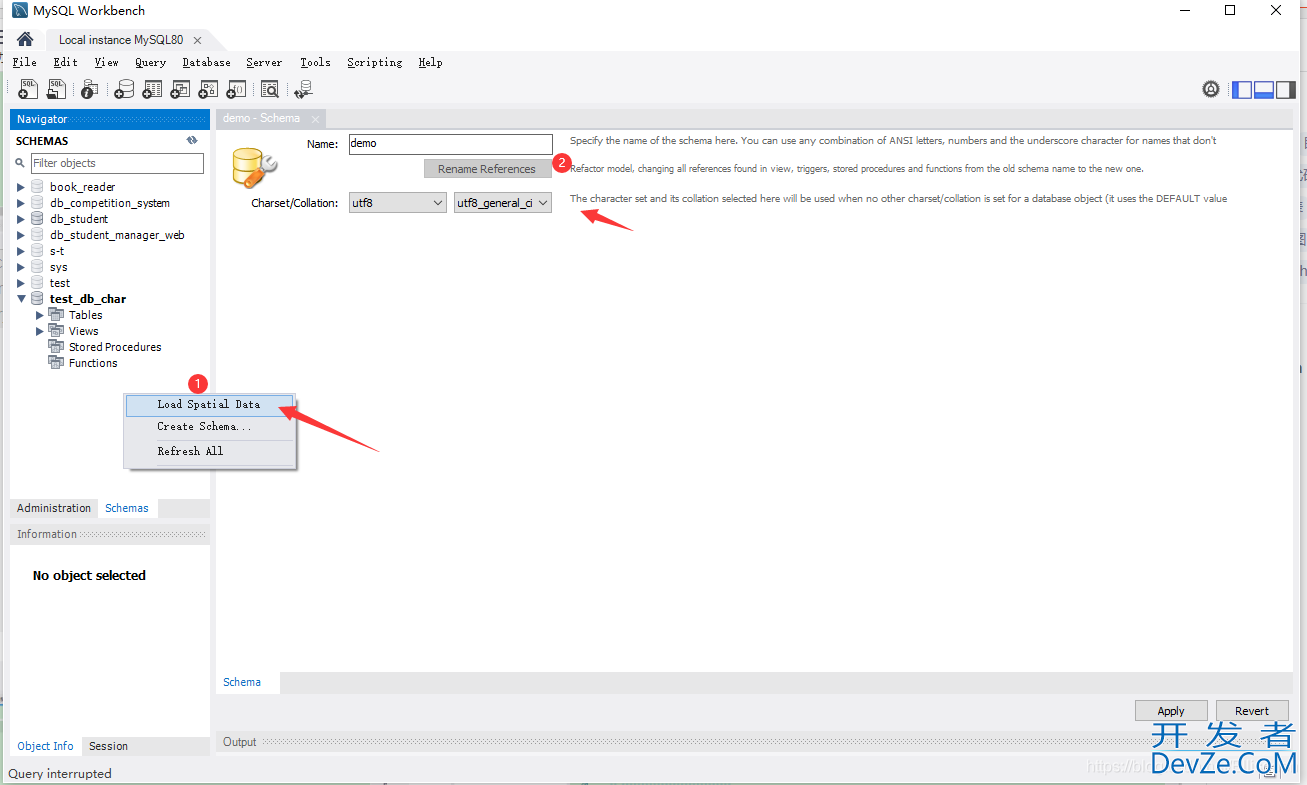Expand the book_reader schema

tap(22, 187)
